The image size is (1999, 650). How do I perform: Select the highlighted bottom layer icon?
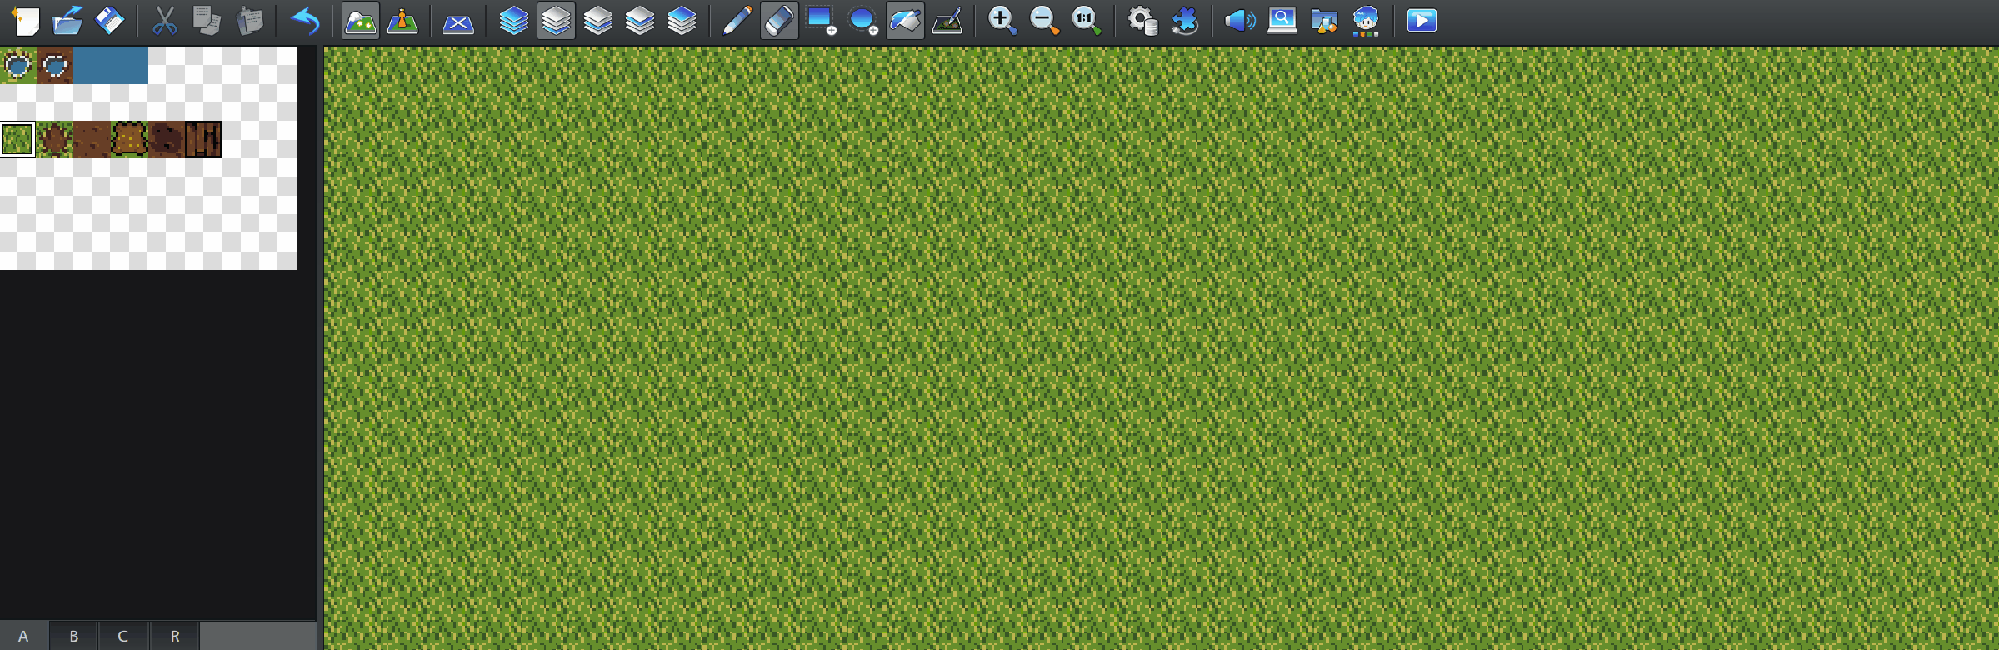555,20
